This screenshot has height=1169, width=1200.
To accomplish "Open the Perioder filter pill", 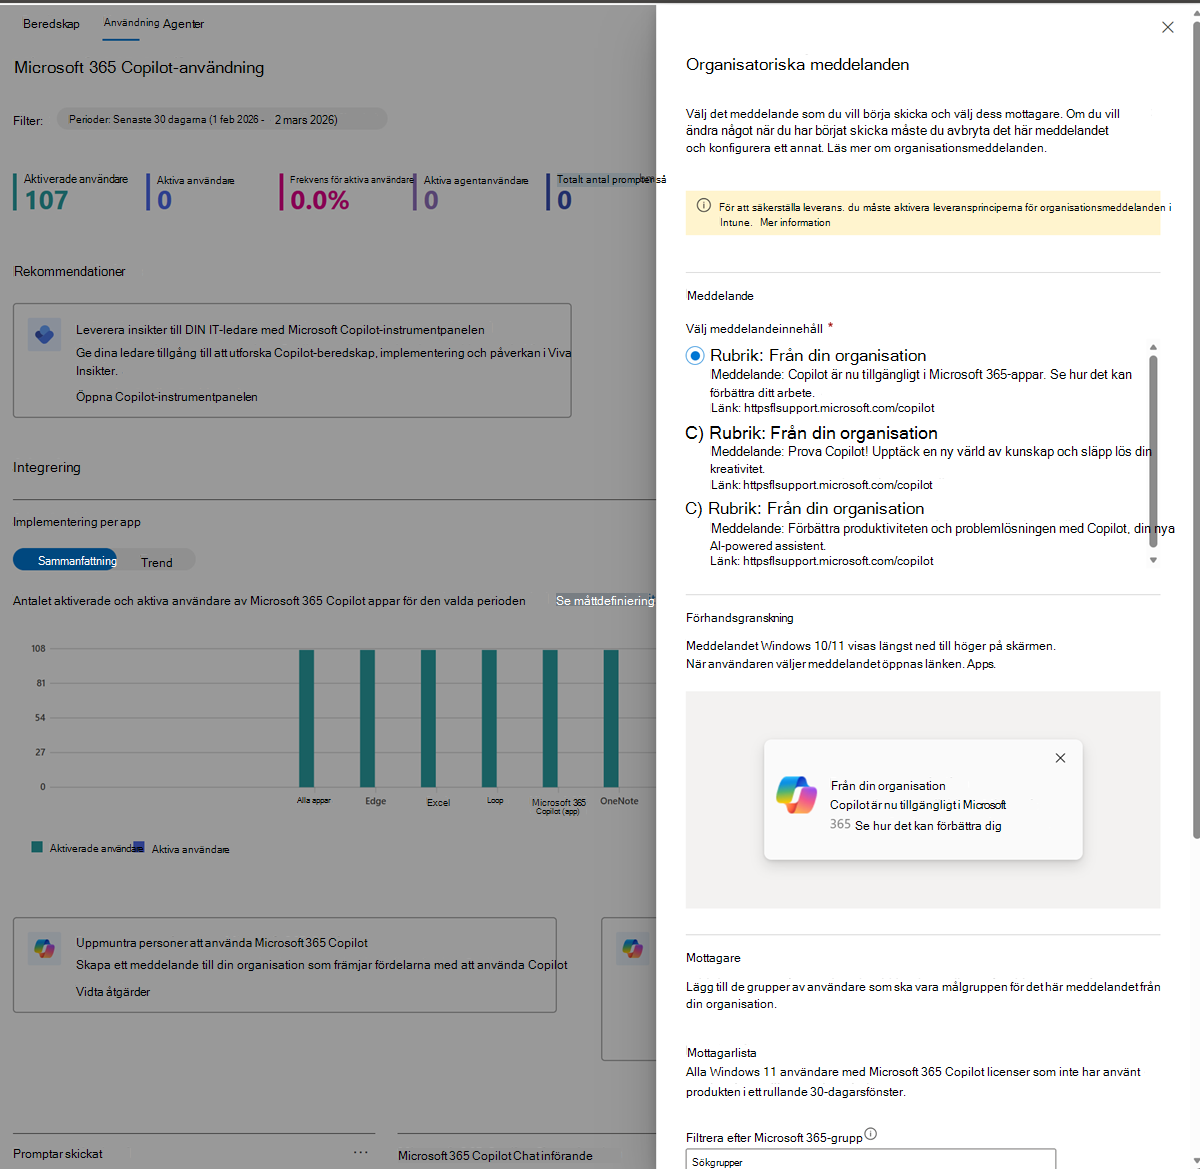I will [222, 120].
